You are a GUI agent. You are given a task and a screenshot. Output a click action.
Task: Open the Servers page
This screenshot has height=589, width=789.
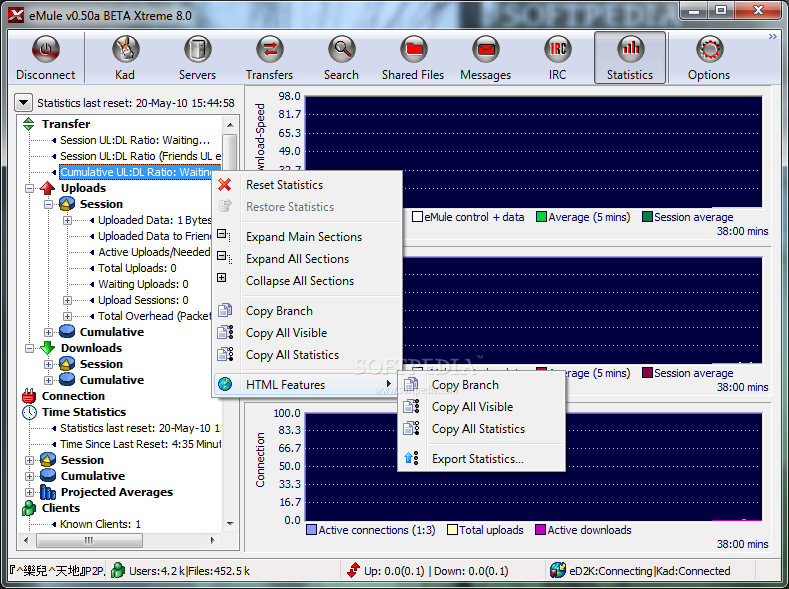click(x=197, y=58)
